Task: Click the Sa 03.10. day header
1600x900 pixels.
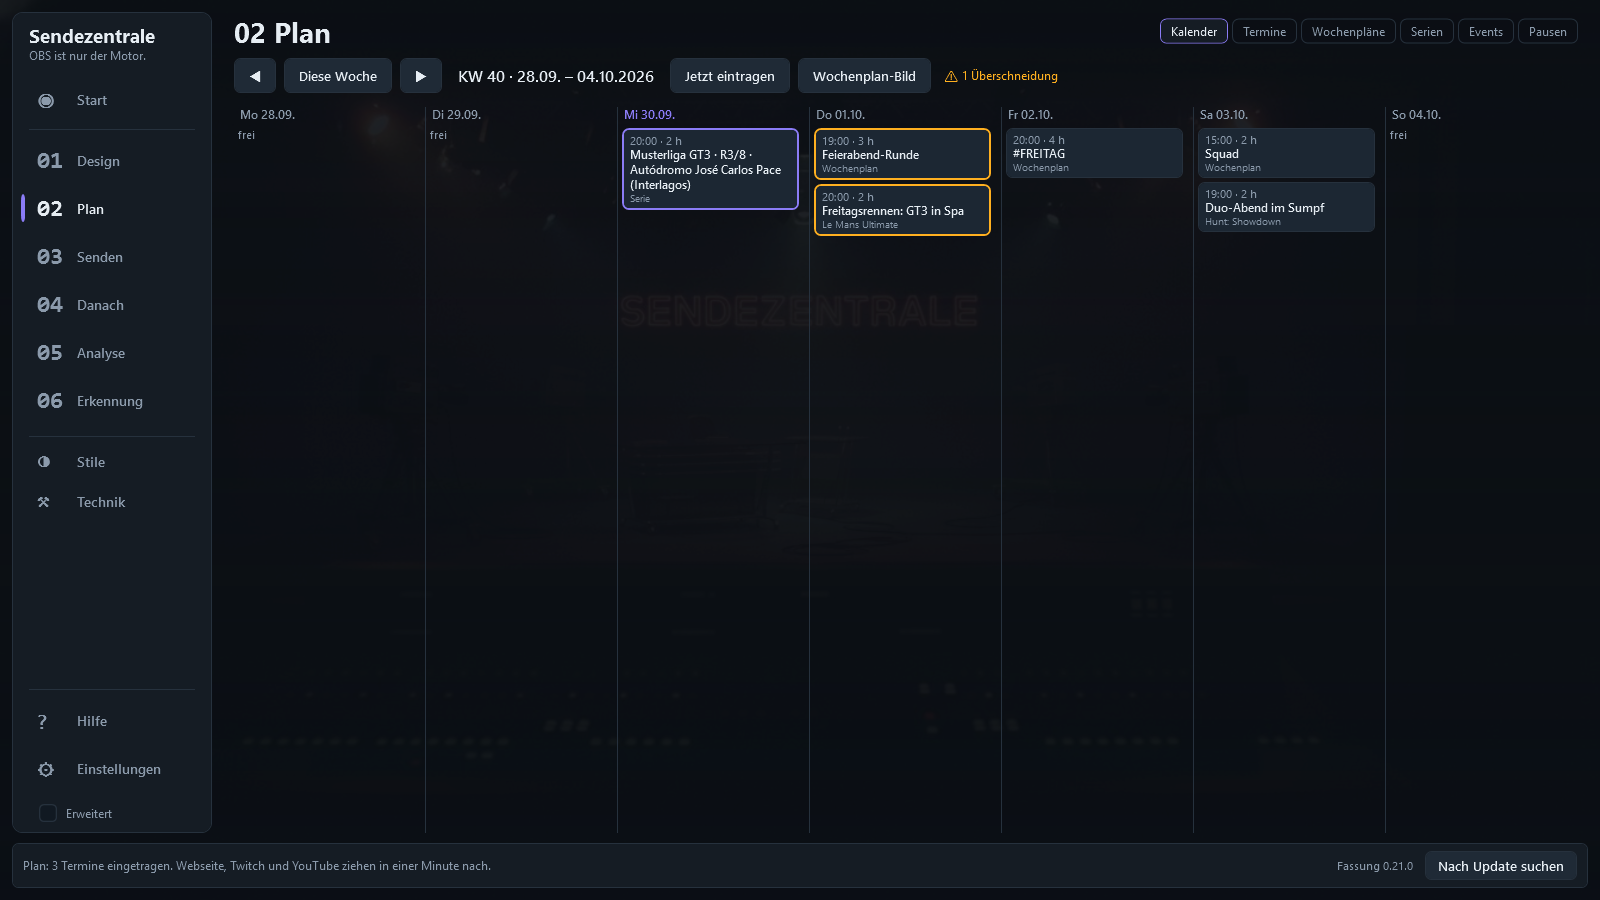Action: point(1224,115)
